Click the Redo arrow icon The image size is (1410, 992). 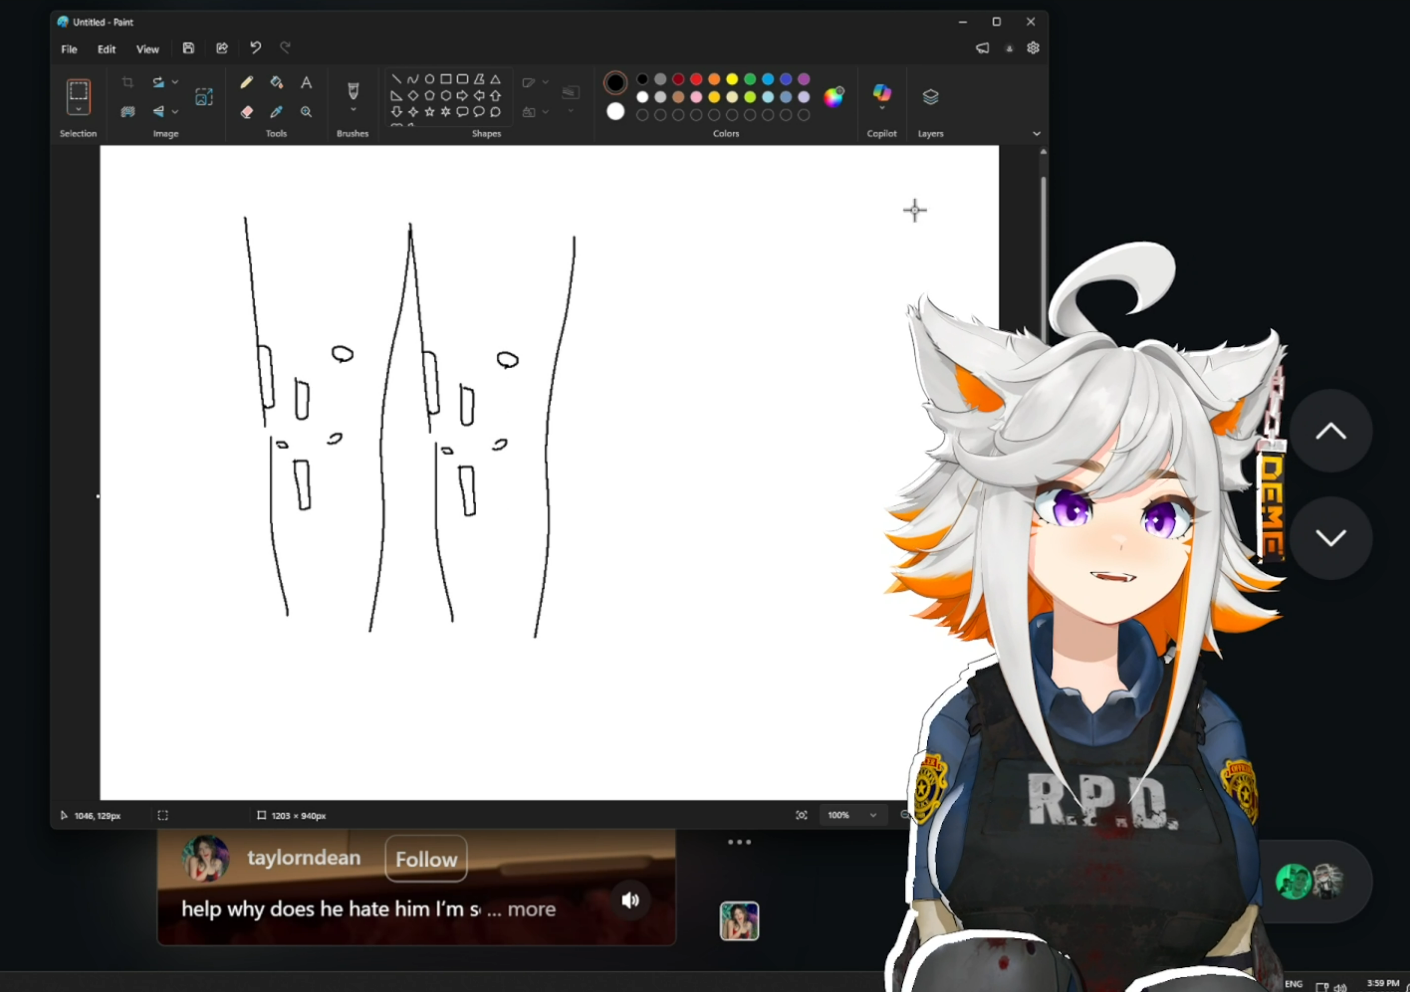point(285,48)
